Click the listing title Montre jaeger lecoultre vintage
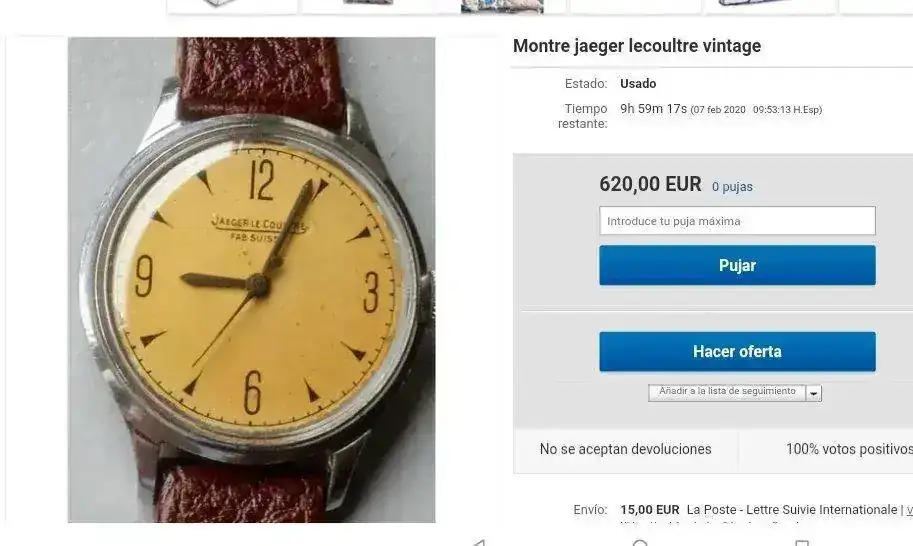 (637, 46)
